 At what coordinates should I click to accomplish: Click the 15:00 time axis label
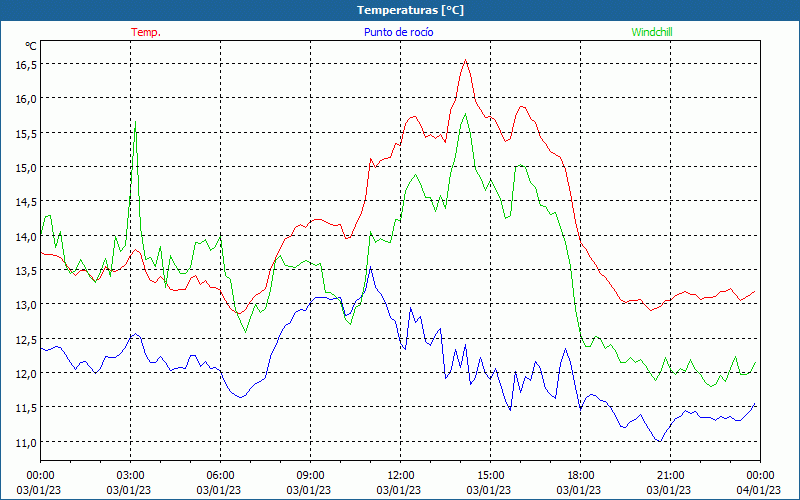pyautogui.click(x=490, y=475)
